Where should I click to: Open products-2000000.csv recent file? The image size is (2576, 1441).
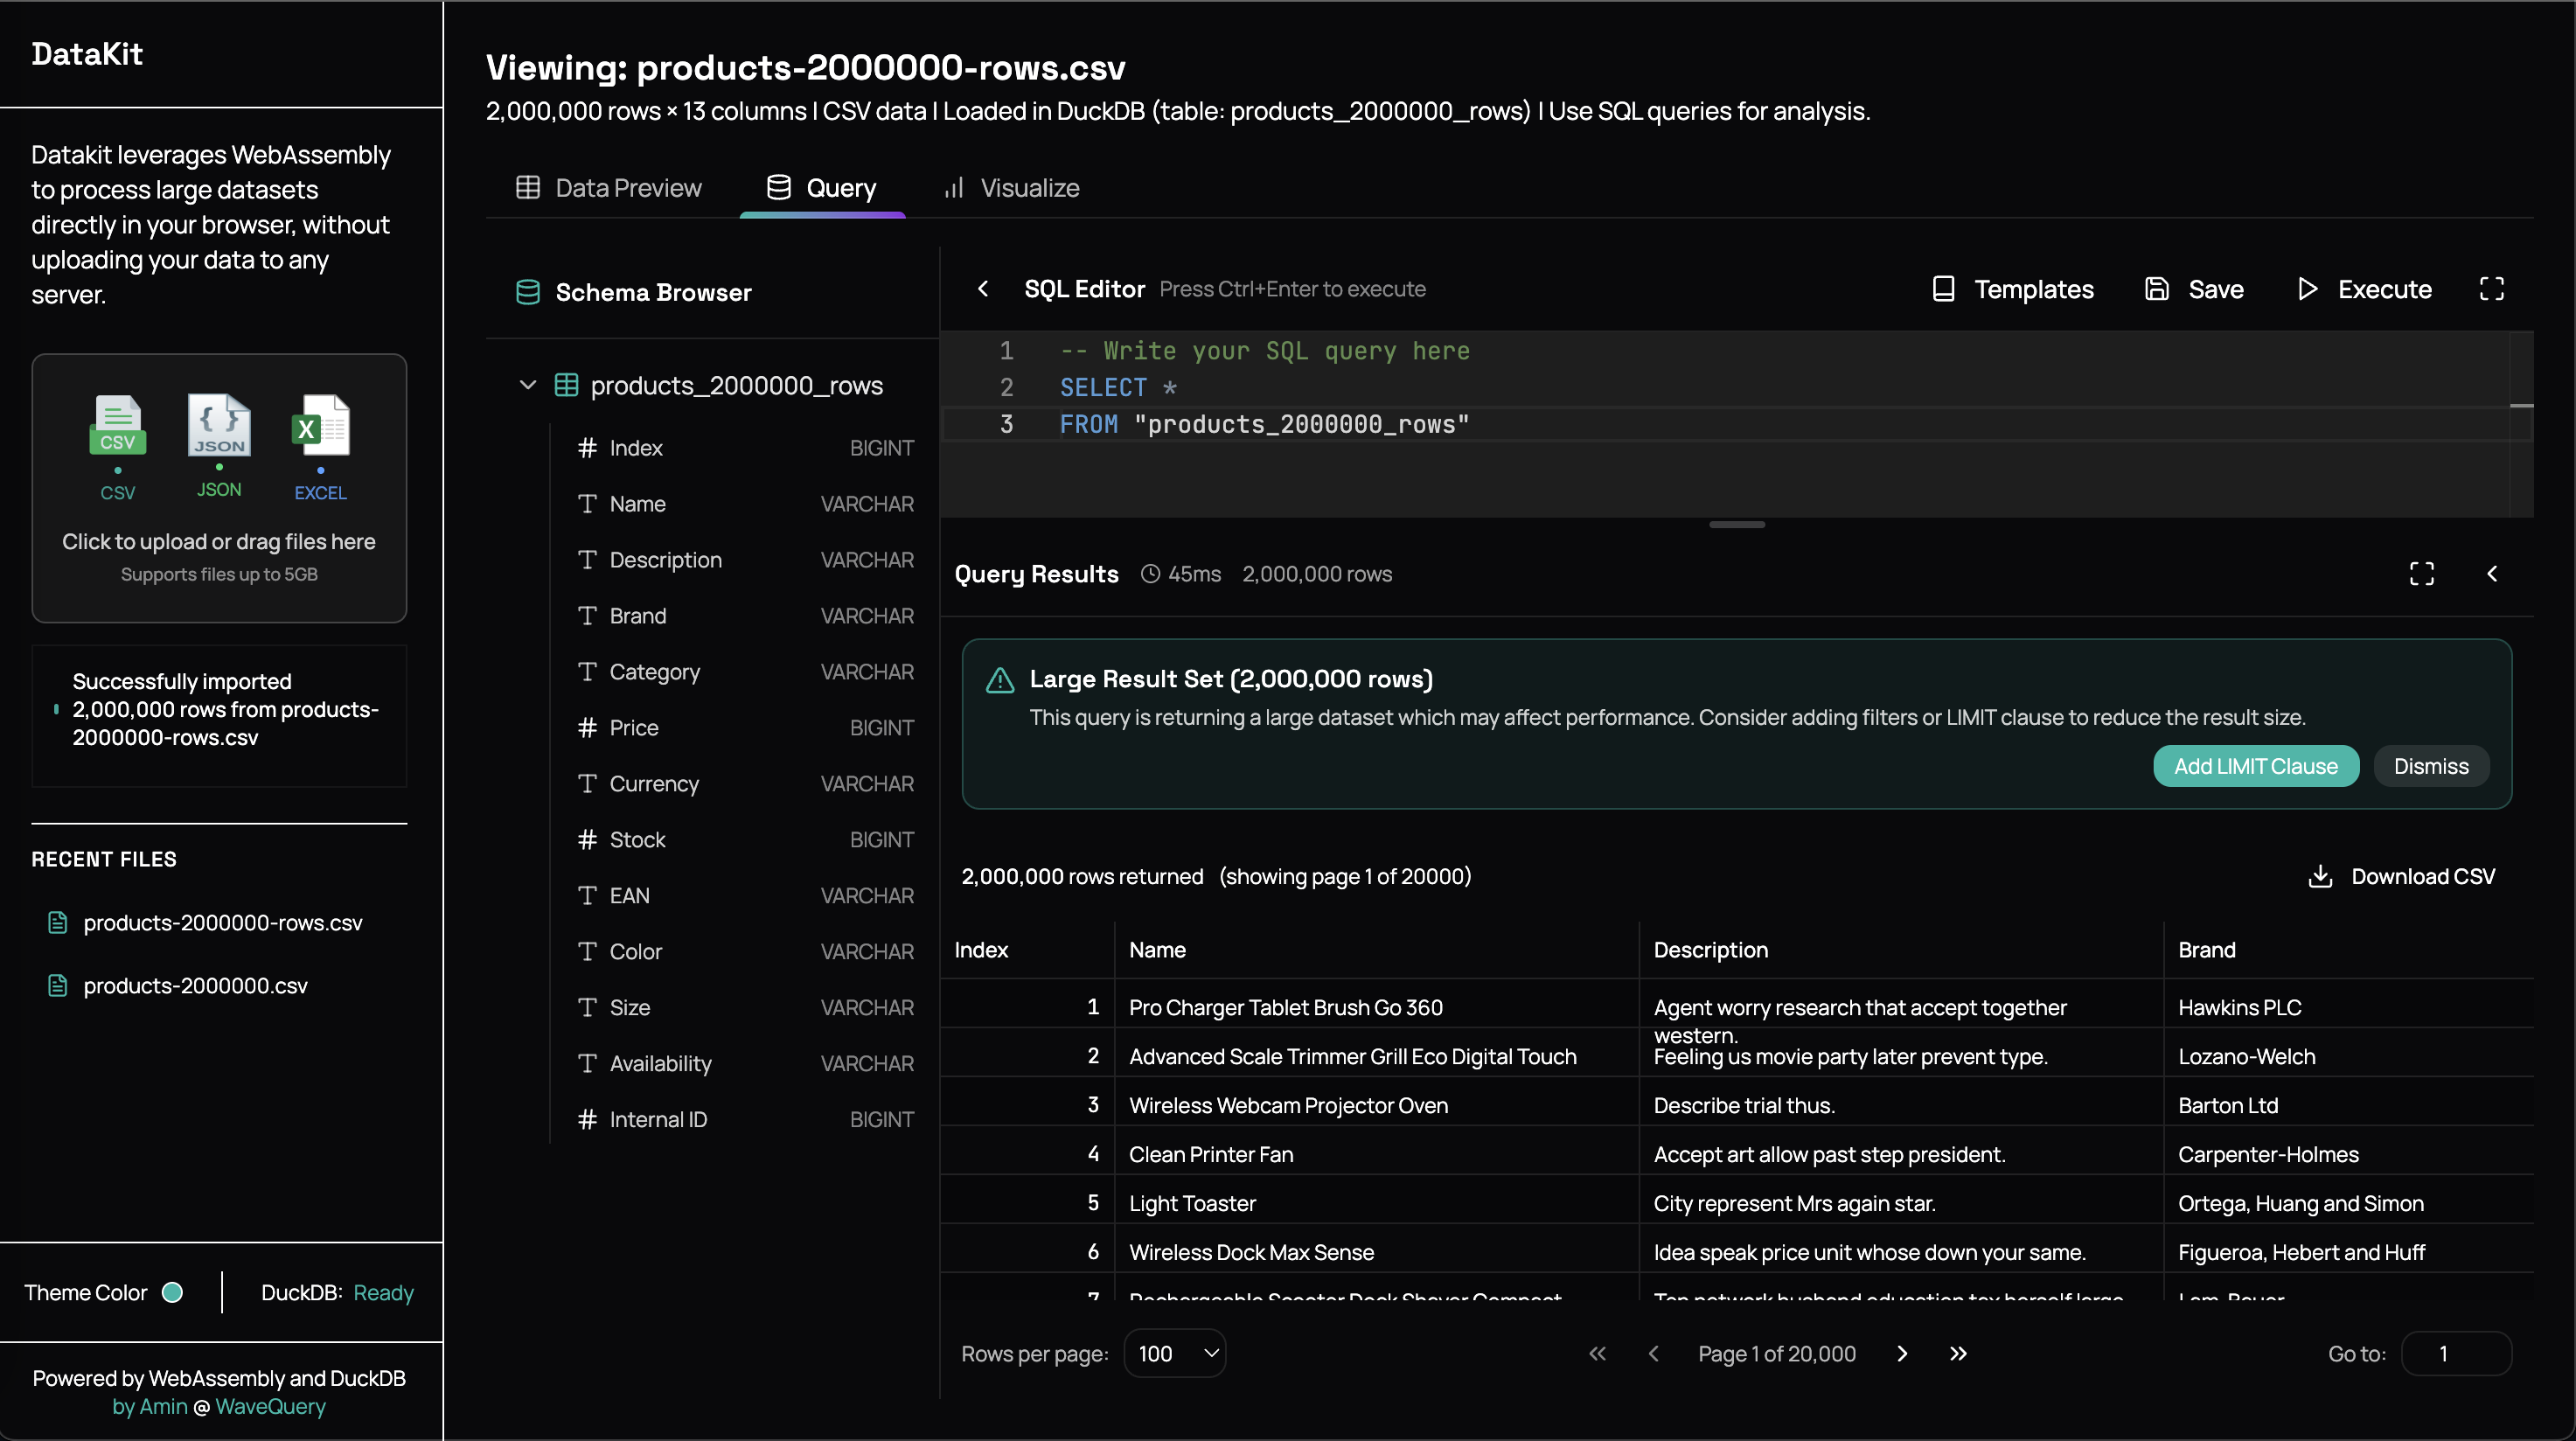(195, 986)
